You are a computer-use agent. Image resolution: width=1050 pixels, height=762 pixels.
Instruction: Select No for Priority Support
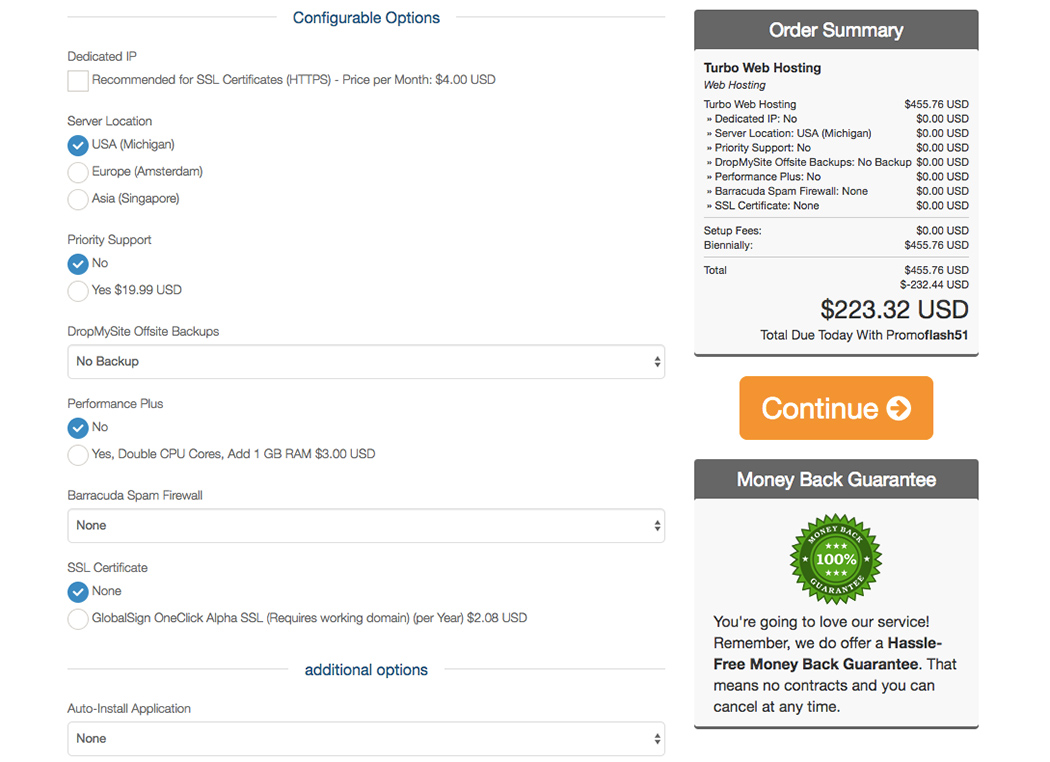pyautogui.click(x=78, y=264)
